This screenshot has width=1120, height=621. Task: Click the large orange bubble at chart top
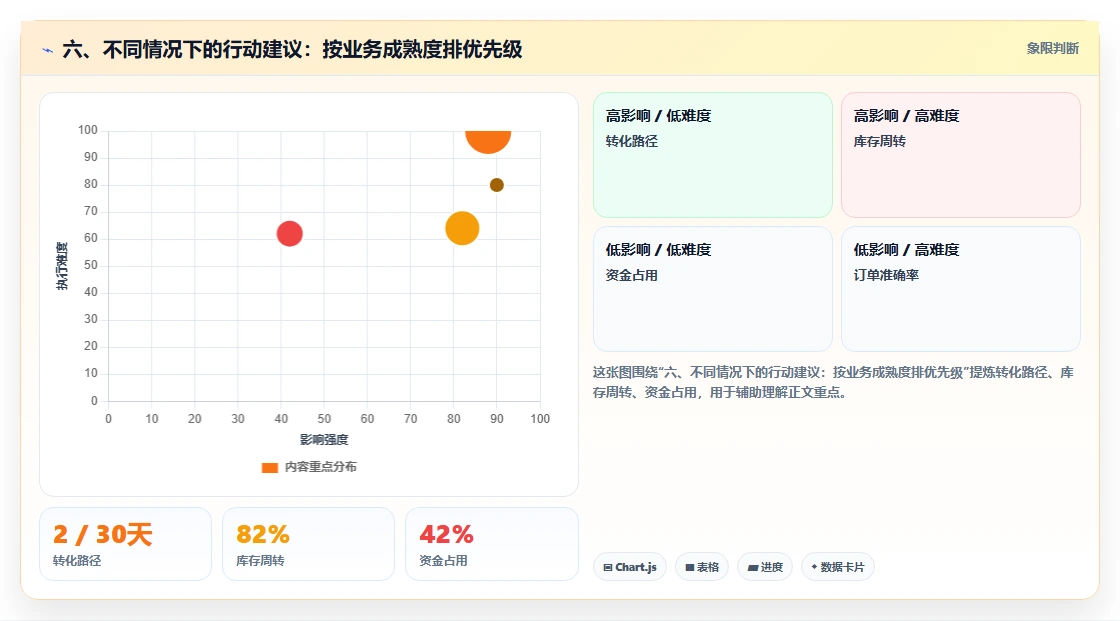(x=488, y=141)
